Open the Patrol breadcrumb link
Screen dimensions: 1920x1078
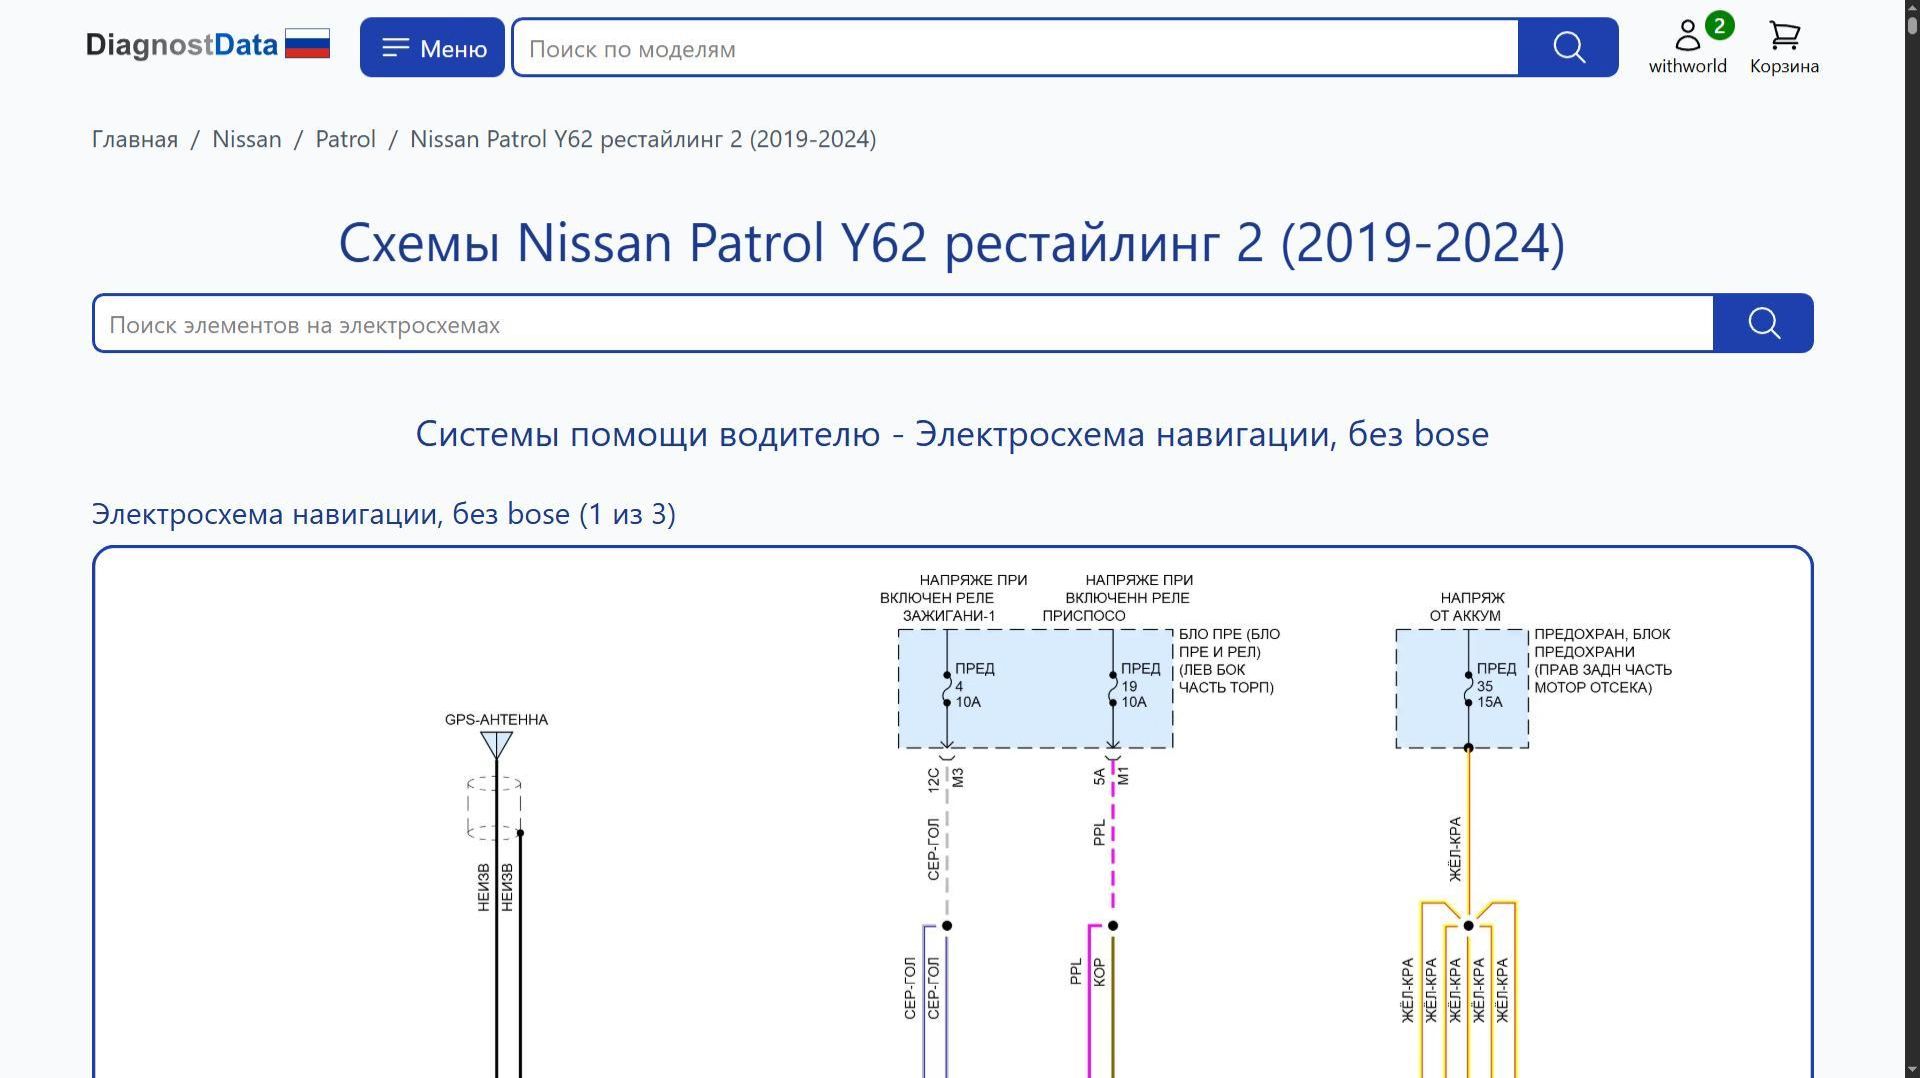pos(346,139)
